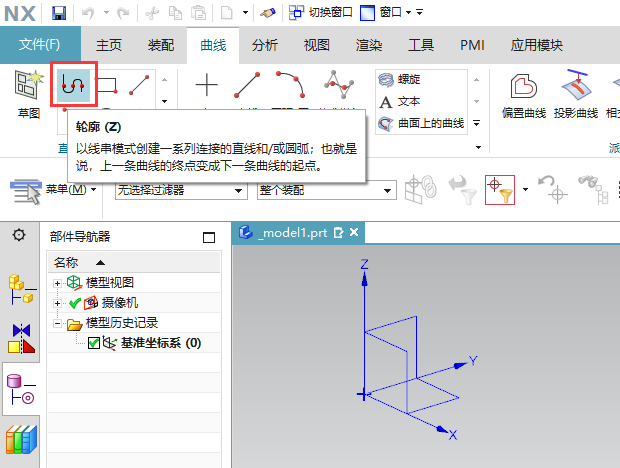Click 切换窗口 switch window button
Viewport: 620px width, 468px height.
[x=320, y=13]
